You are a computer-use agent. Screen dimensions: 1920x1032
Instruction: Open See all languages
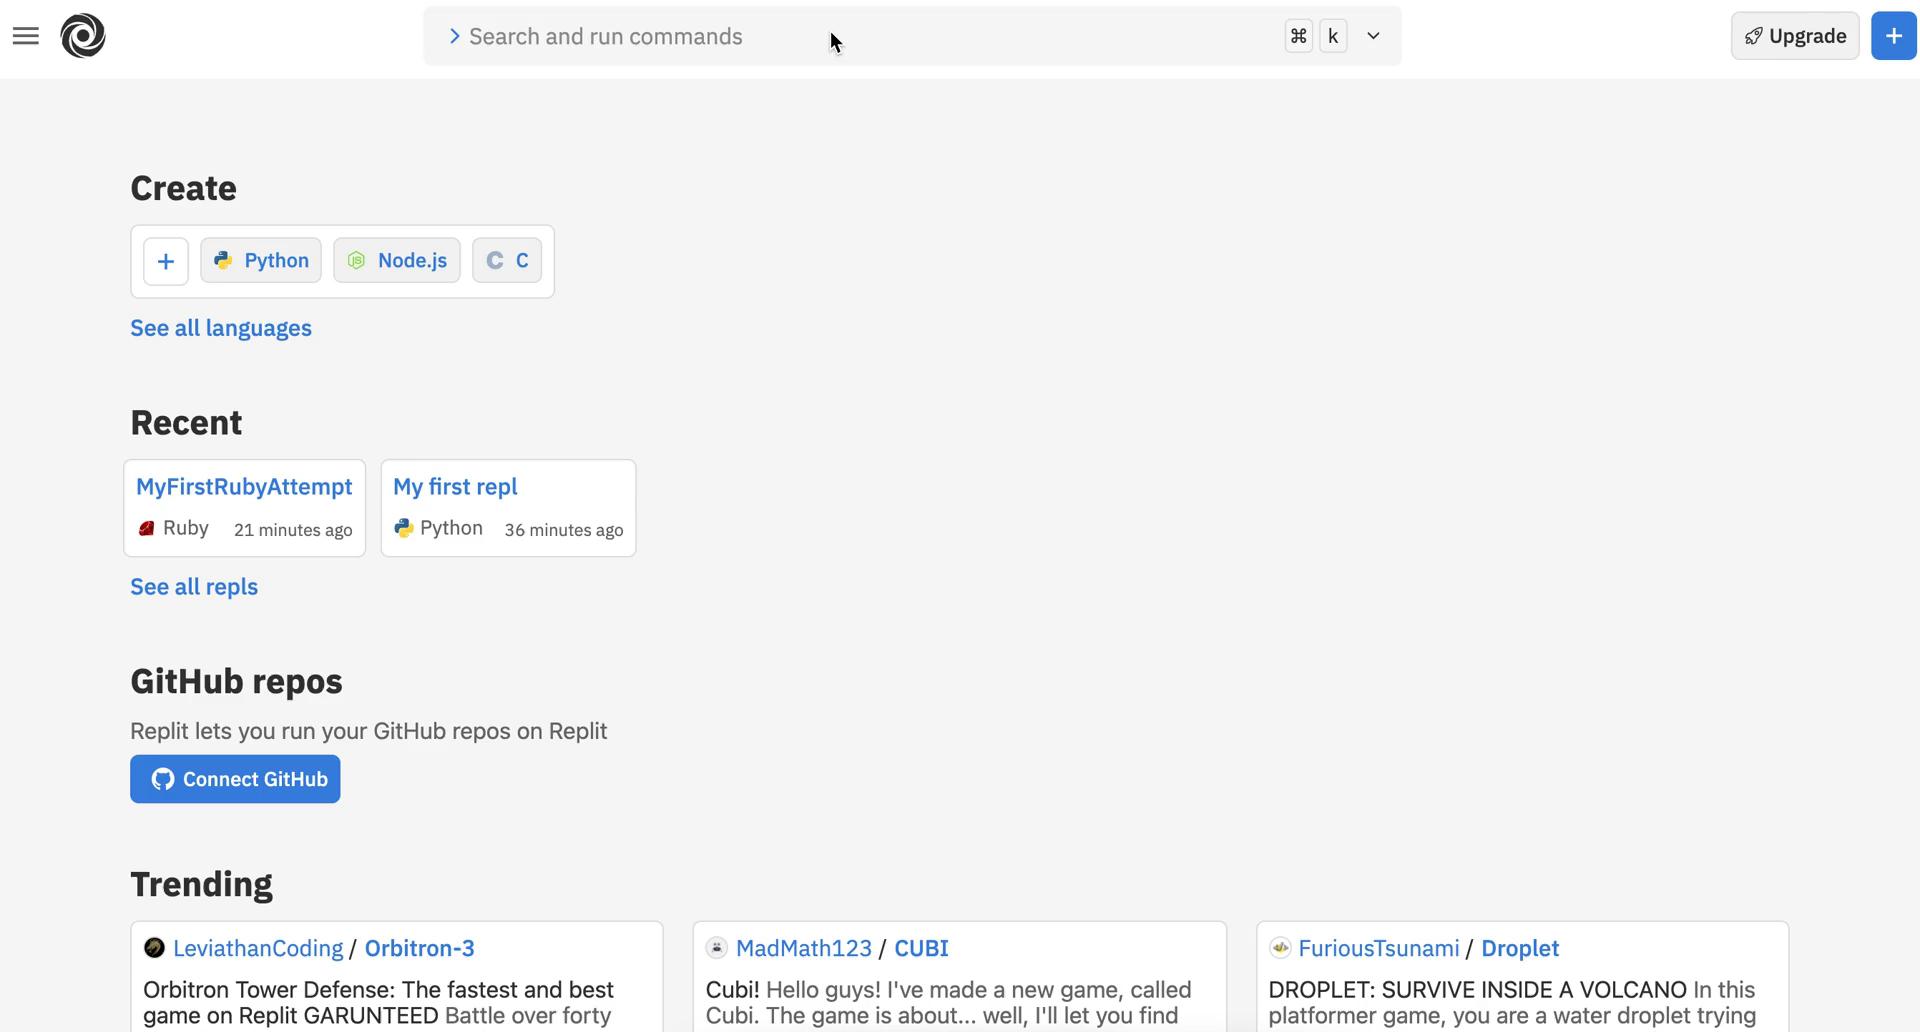(x=221, y=328)
